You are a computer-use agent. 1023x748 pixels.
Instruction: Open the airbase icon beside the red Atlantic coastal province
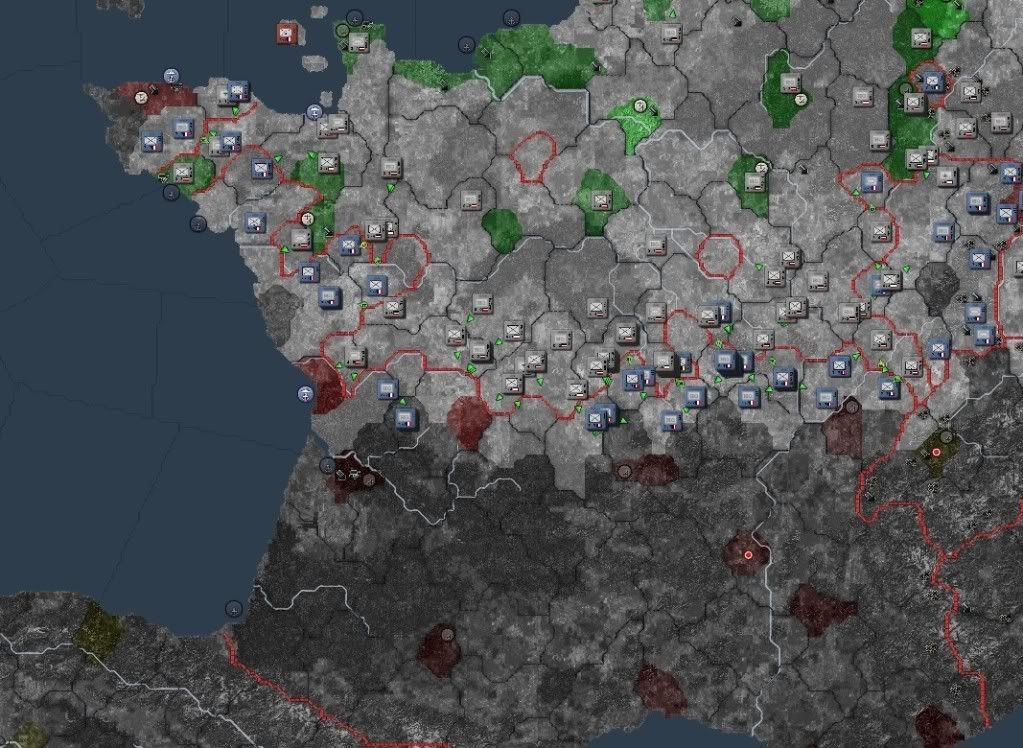[305, 394]
